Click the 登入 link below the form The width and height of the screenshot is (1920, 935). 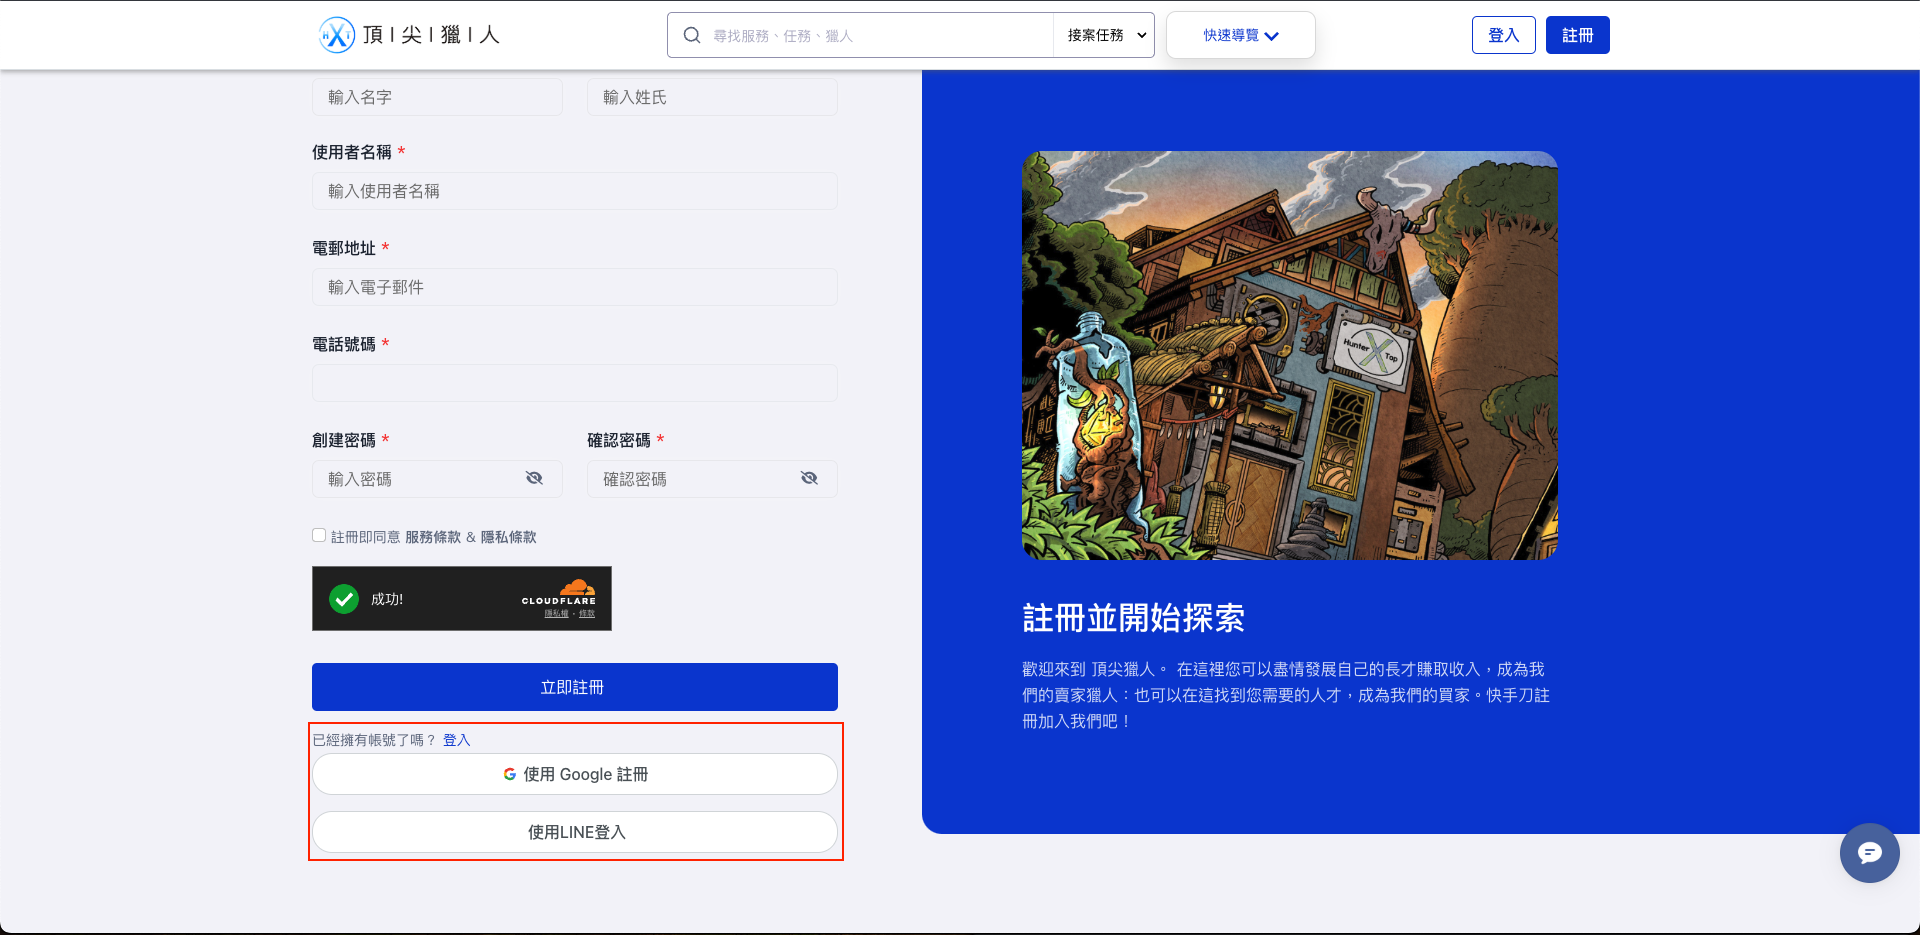tap(456, 740)
